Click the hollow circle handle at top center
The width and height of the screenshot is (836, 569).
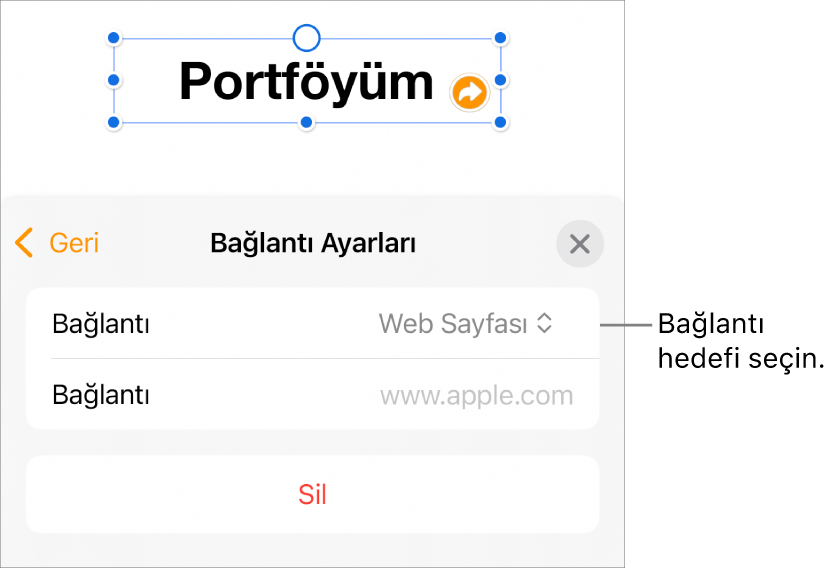click(x=307, y=39)
